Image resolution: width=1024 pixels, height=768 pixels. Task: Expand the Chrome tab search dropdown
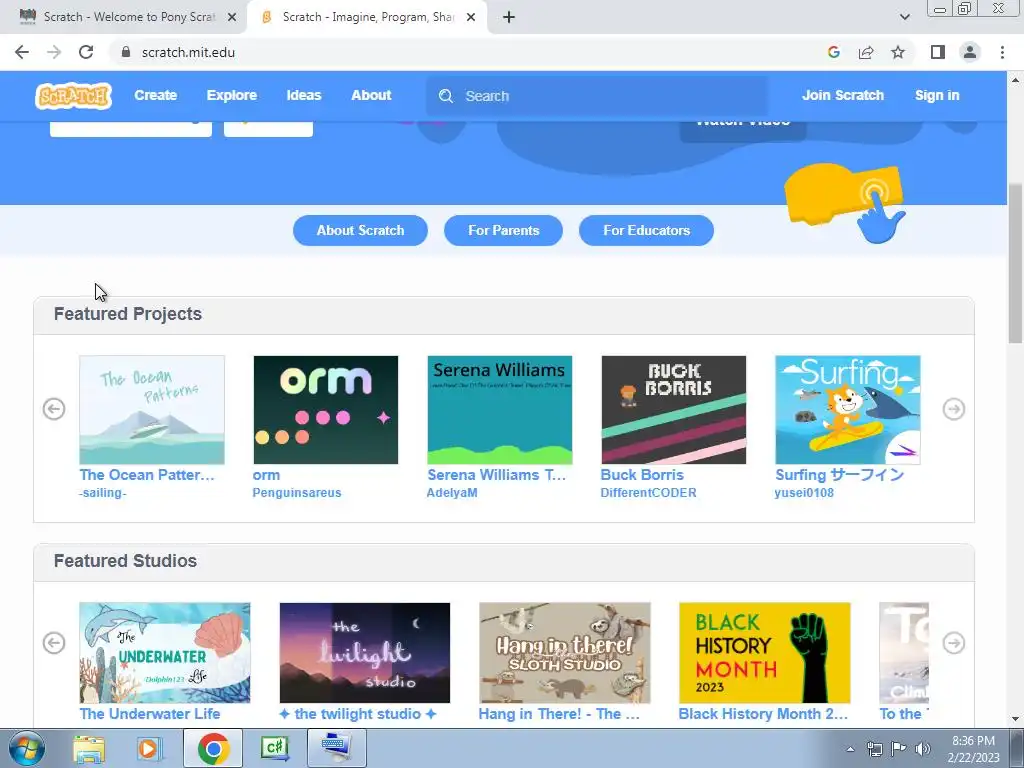pos(904,17)
